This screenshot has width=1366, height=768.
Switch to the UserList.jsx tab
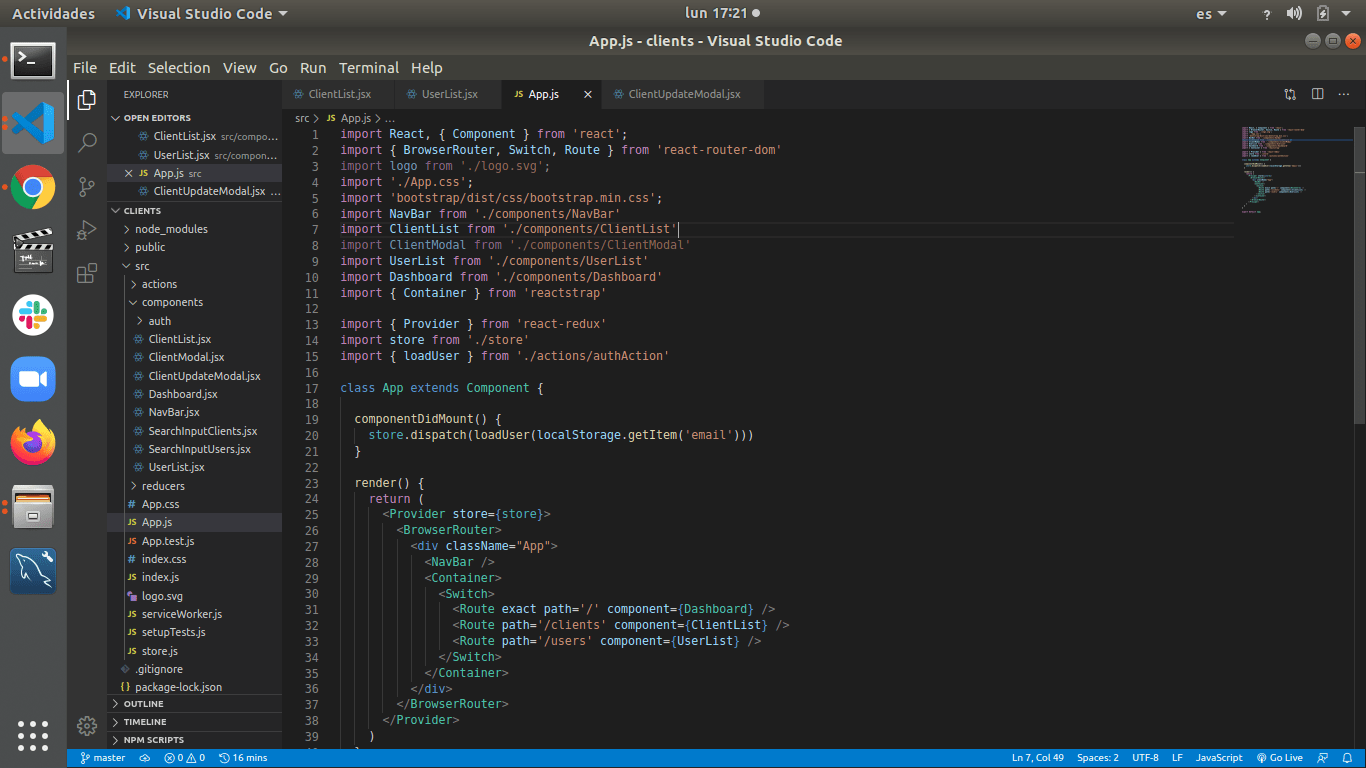click(x=449, y=94)
